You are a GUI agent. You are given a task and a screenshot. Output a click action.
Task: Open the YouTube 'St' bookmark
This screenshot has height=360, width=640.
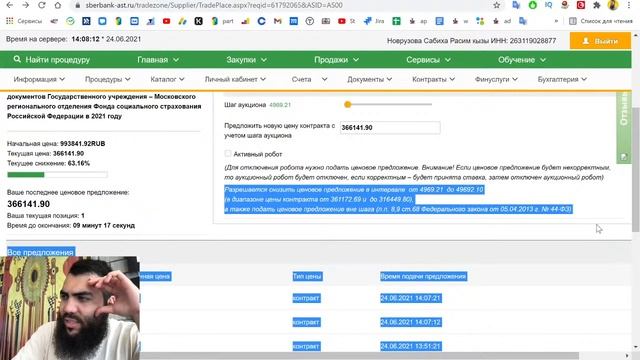click(x=347, y=21)
